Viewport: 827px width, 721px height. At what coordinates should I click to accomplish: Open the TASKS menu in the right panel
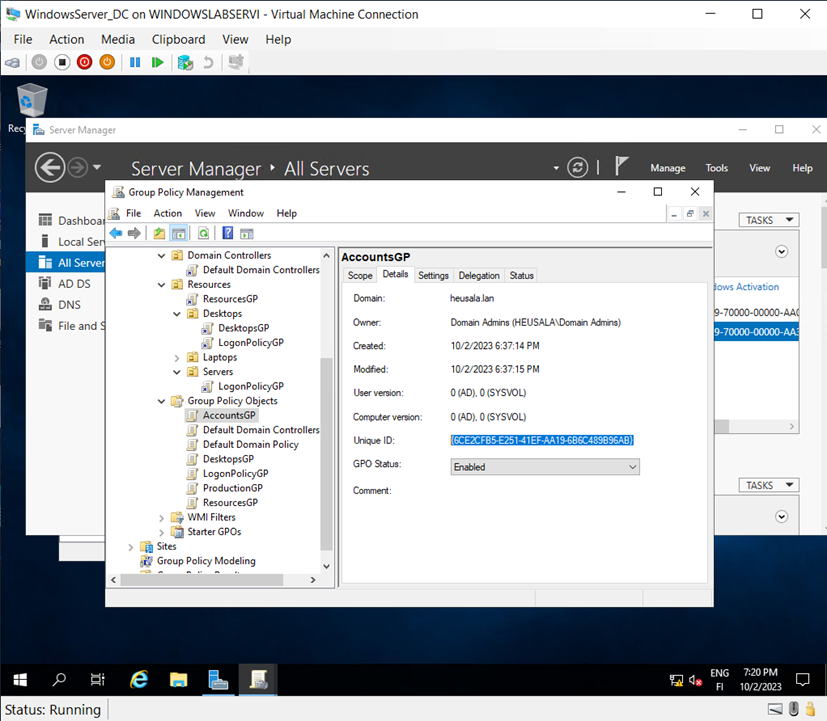pos(768,219)
